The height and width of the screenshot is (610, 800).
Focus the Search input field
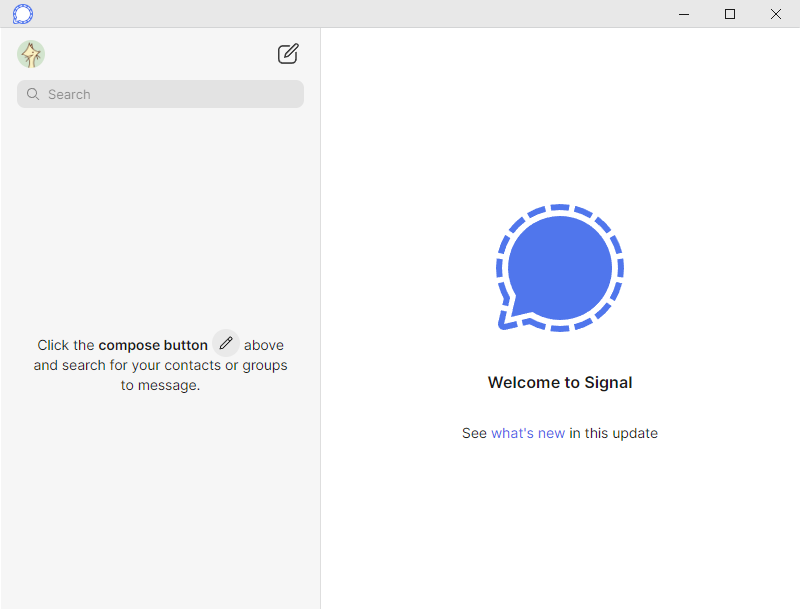click(160, 94)
